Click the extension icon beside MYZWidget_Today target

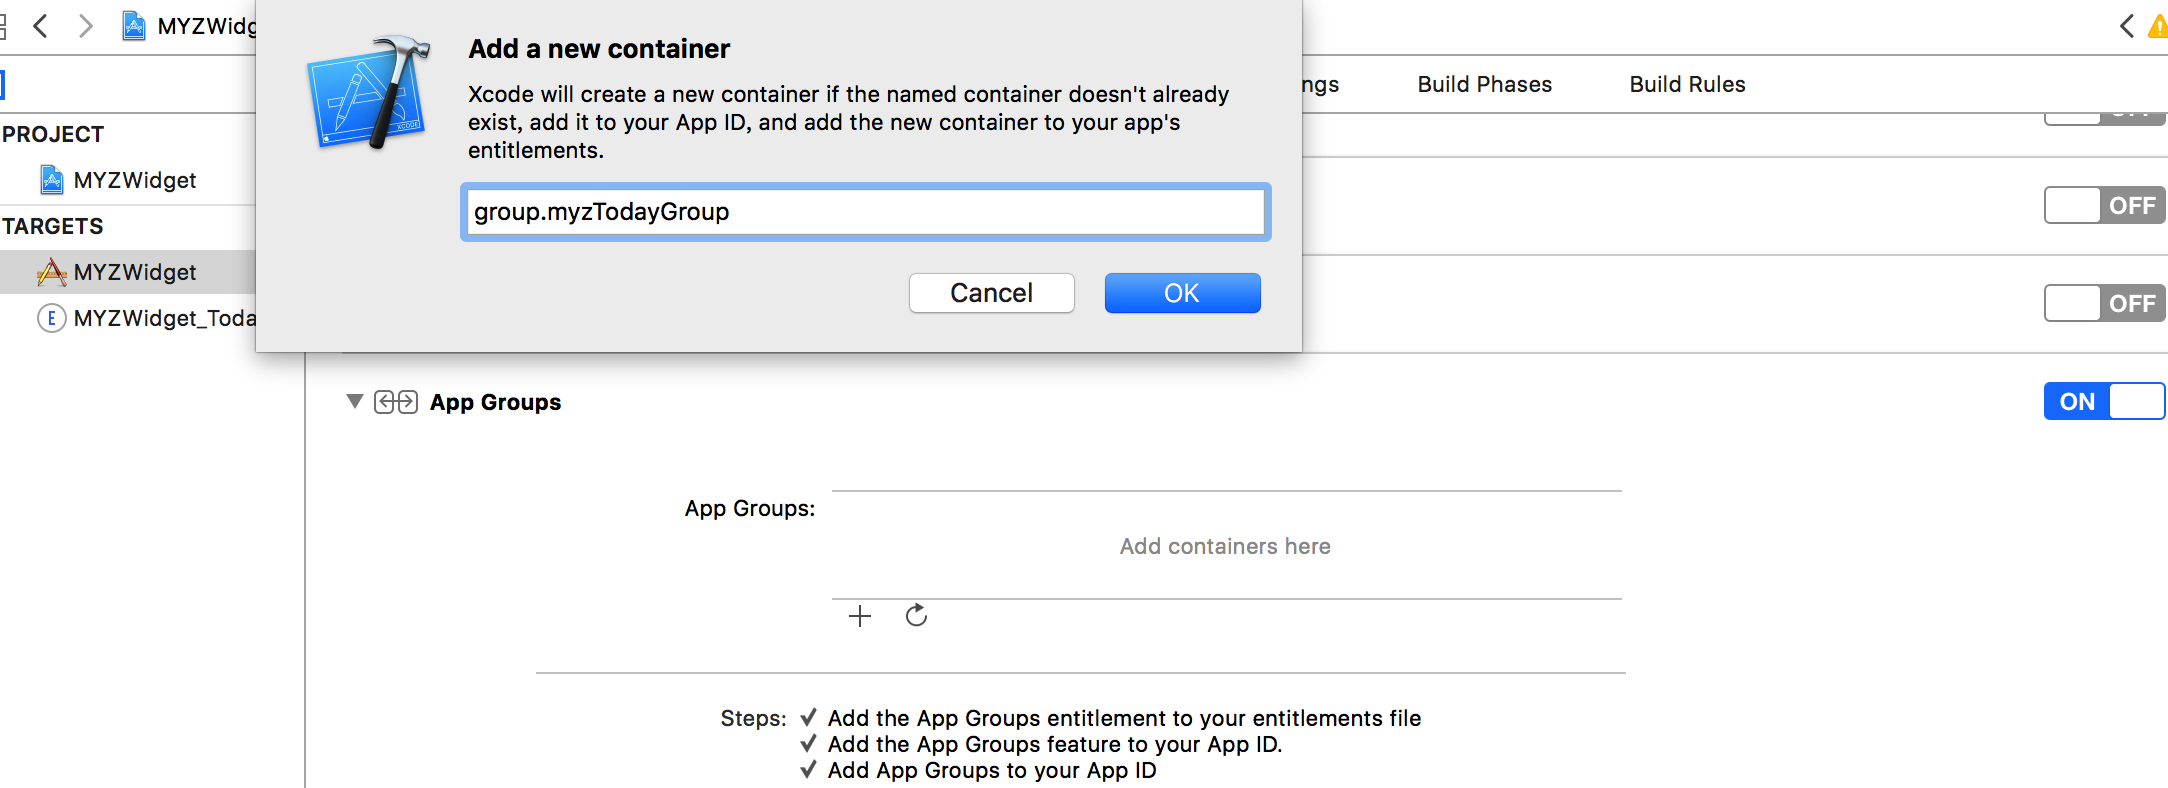(x=51, y=318)
